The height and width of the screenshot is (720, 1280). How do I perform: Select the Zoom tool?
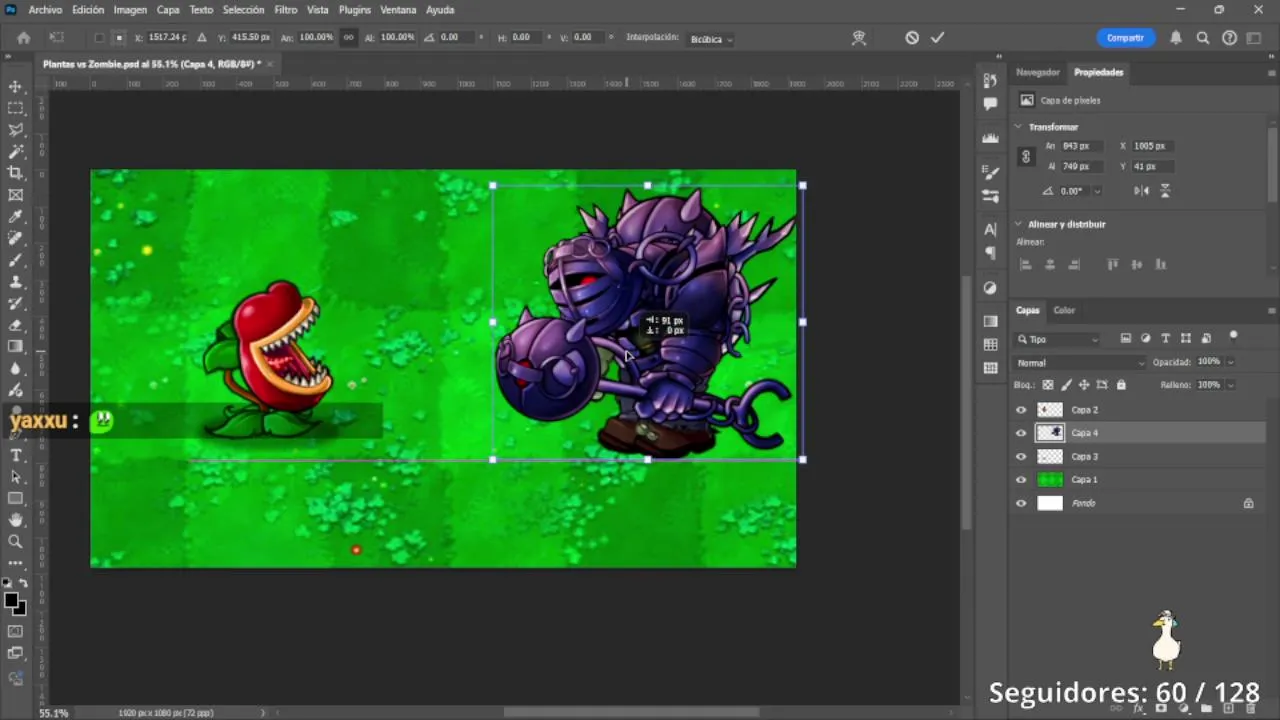[x=15, y=541]
